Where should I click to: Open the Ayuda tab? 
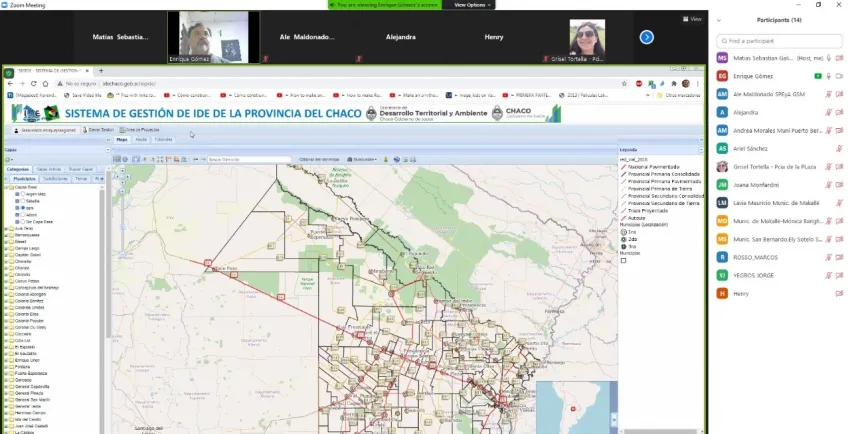(141, 140)
